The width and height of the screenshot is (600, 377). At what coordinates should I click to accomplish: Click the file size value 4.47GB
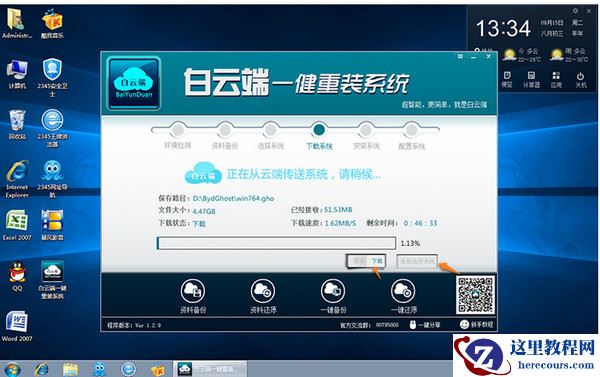(204, 211)
